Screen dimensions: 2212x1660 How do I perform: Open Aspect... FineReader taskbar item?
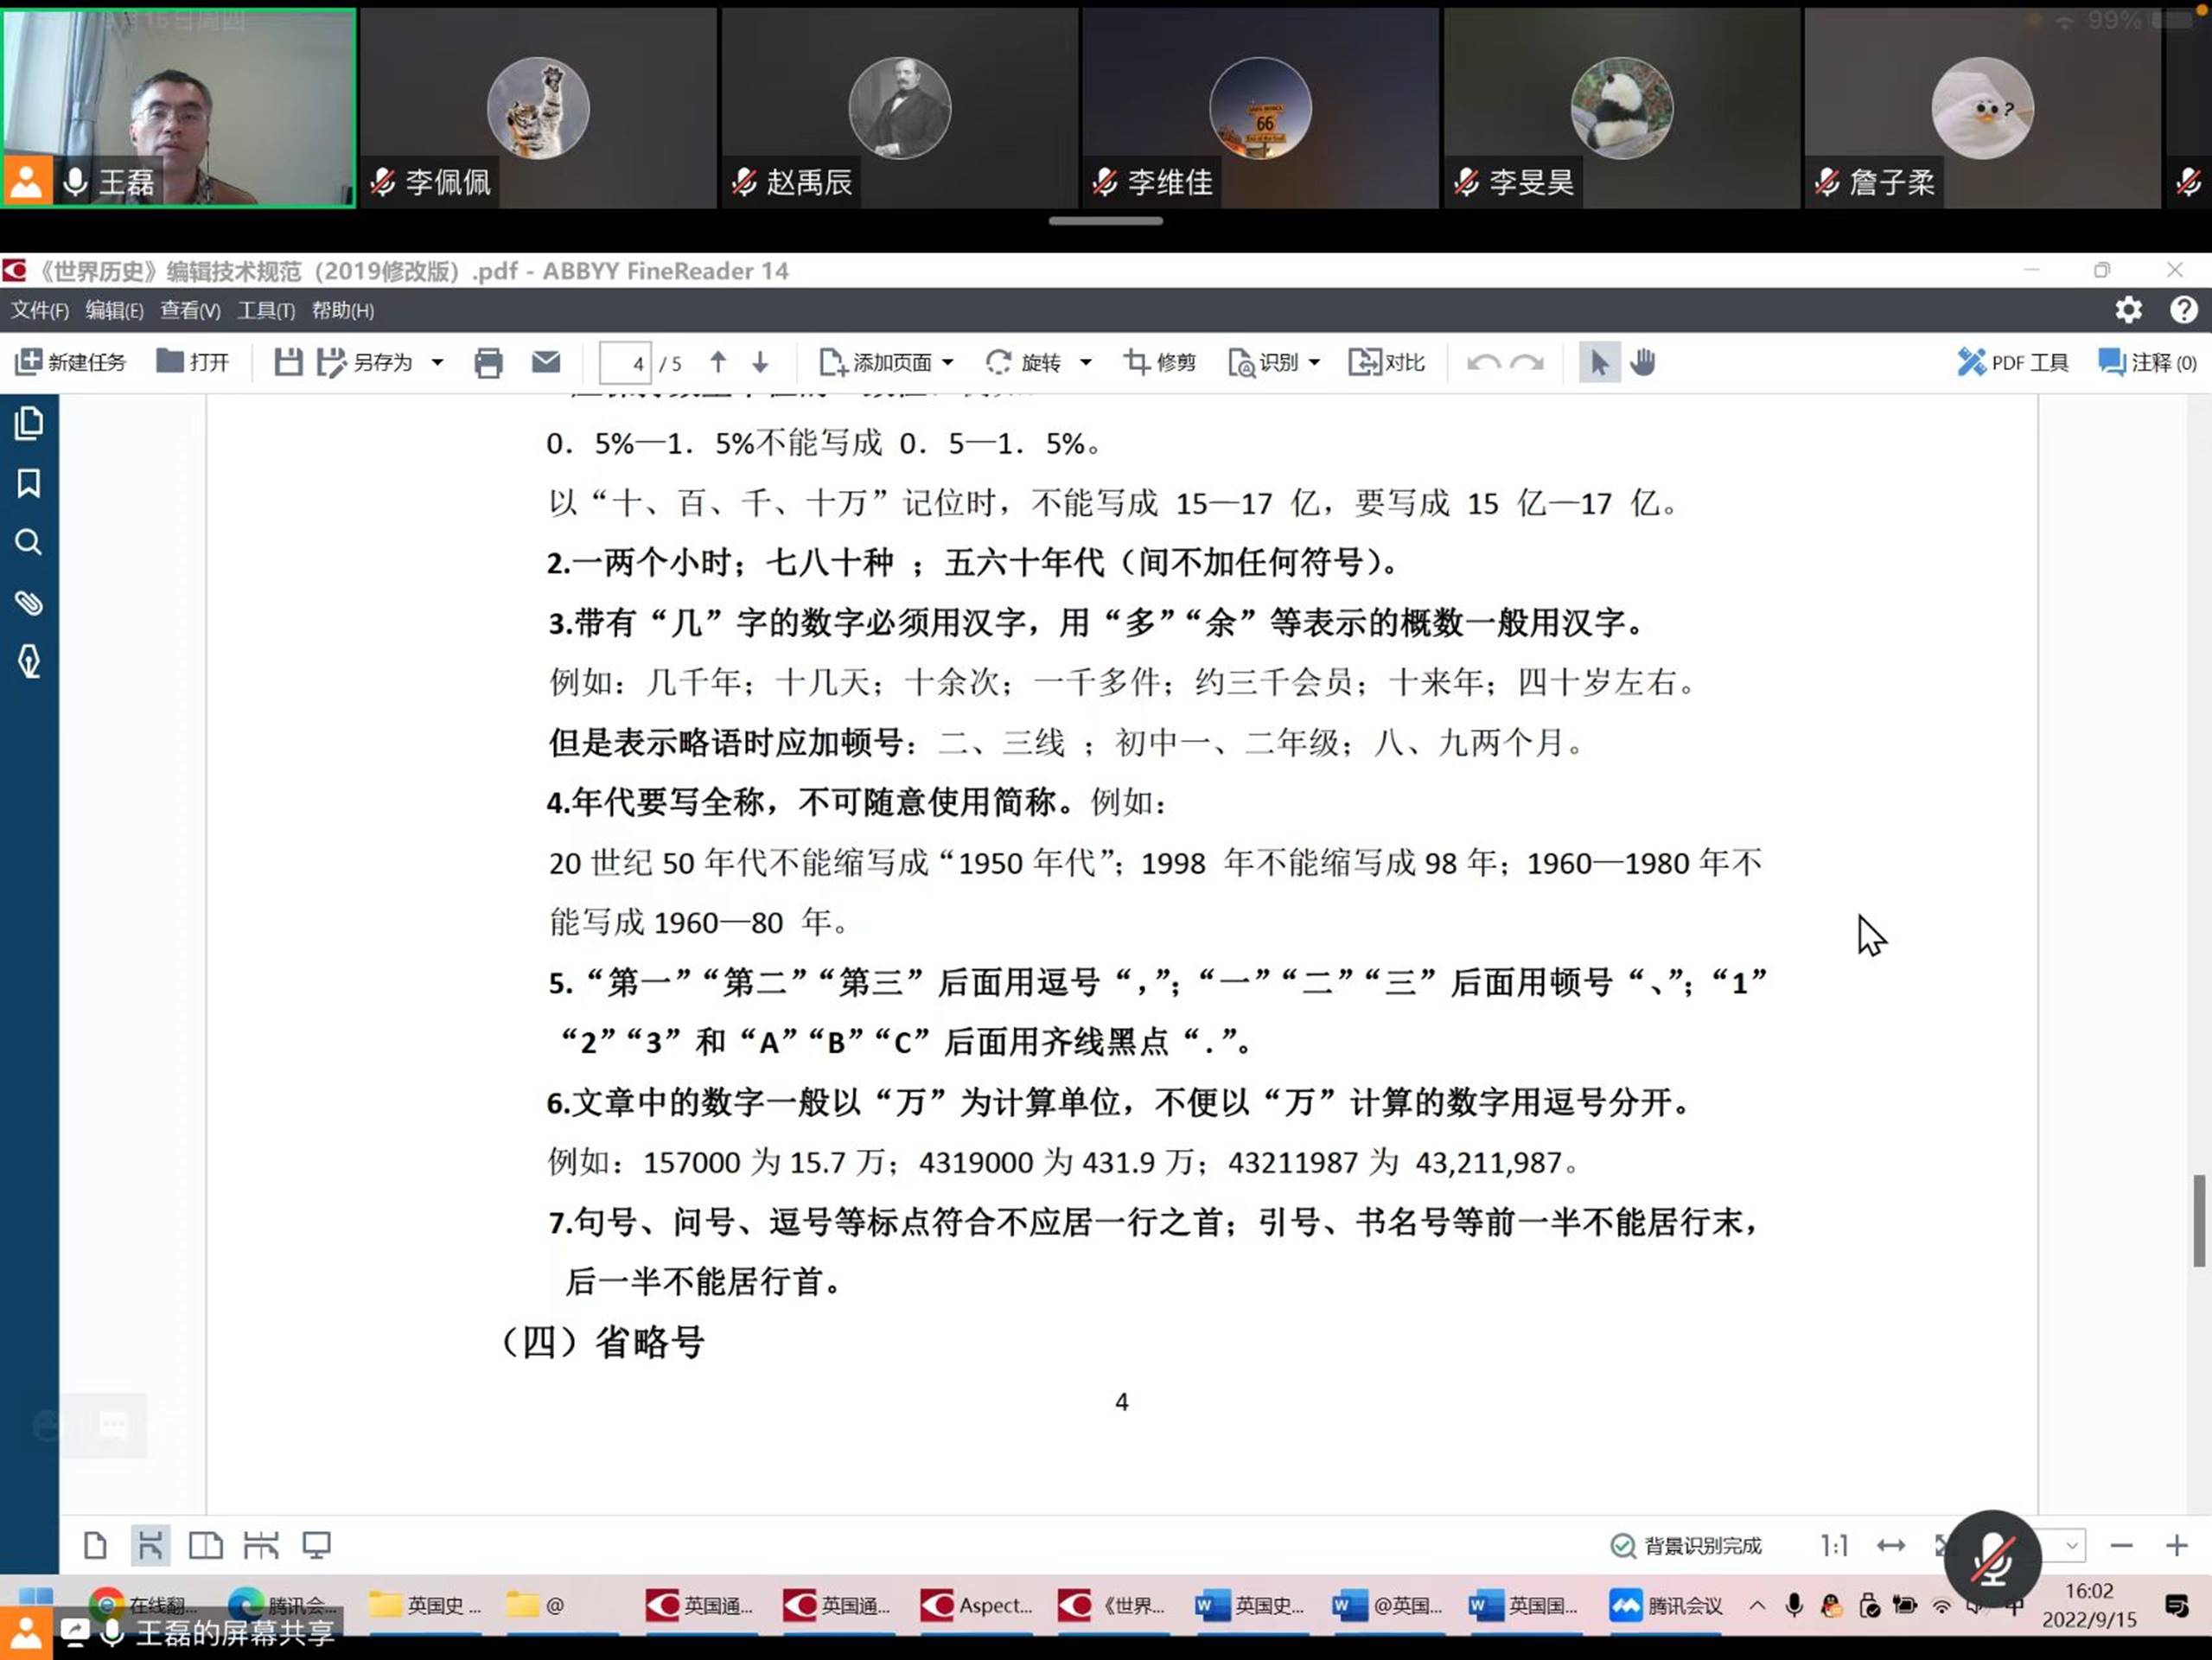977,1606
